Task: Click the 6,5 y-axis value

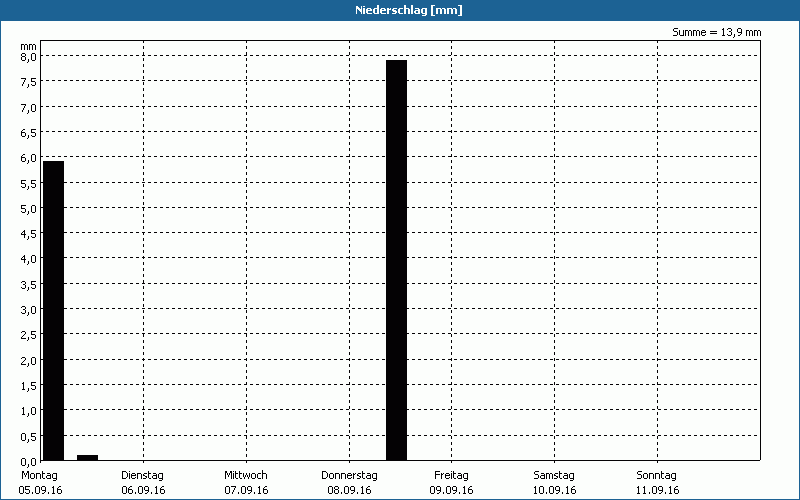Action: [29, 133]
